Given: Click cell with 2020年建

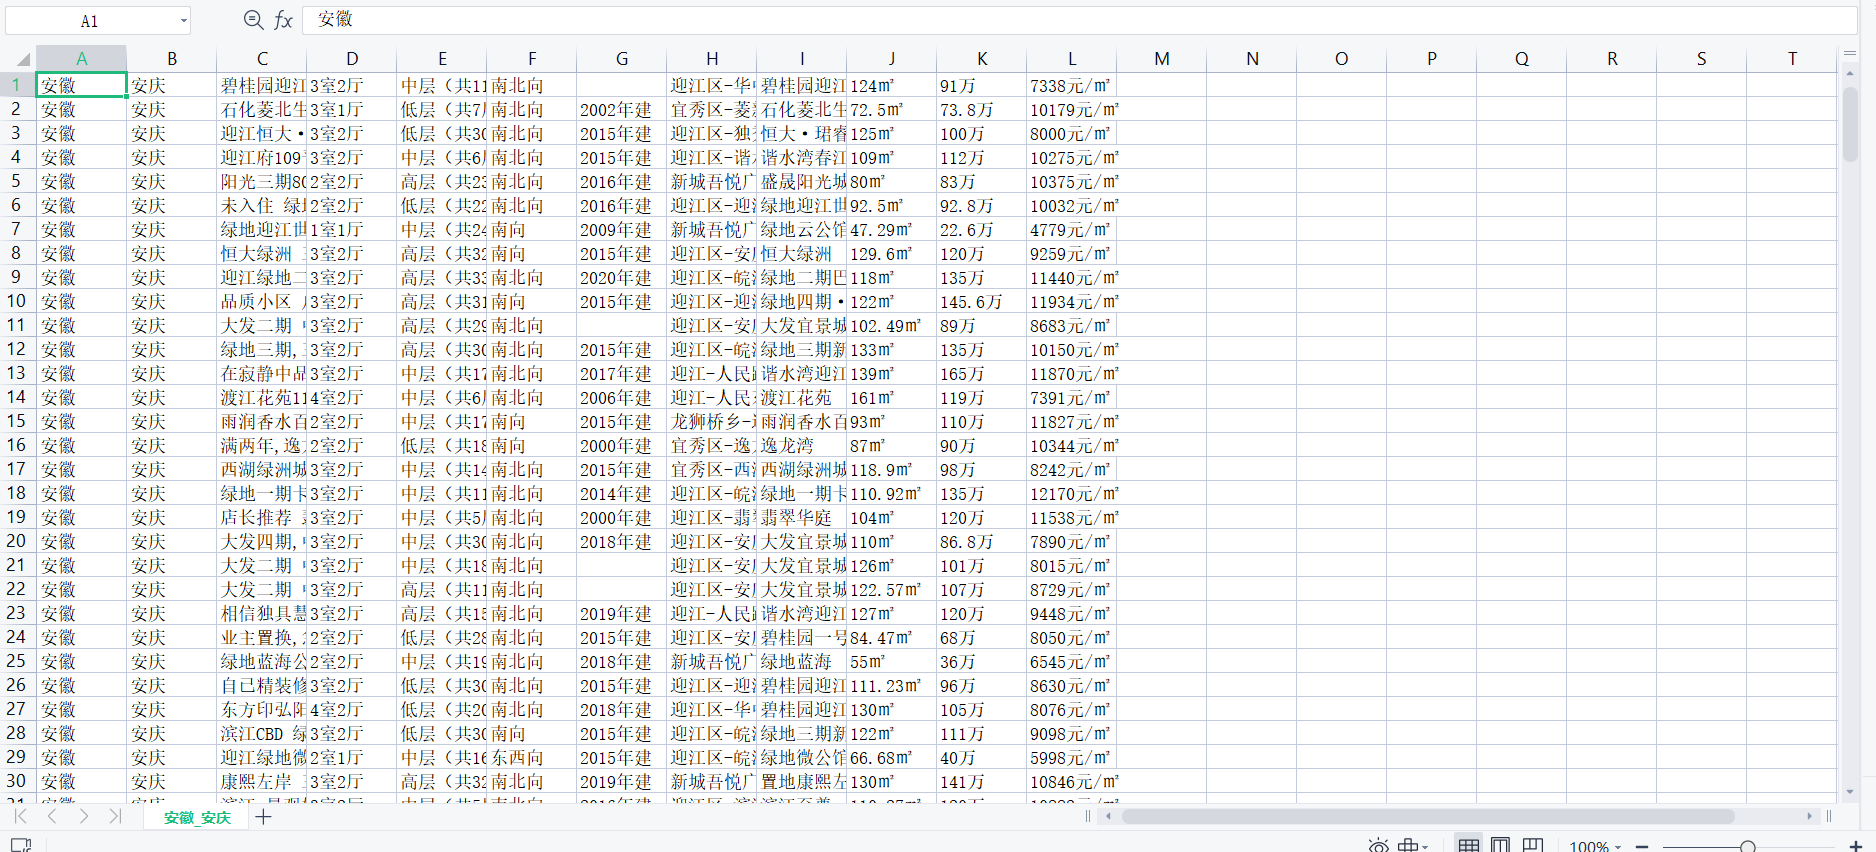Looking at the screenshot, I should click(622, 277).
